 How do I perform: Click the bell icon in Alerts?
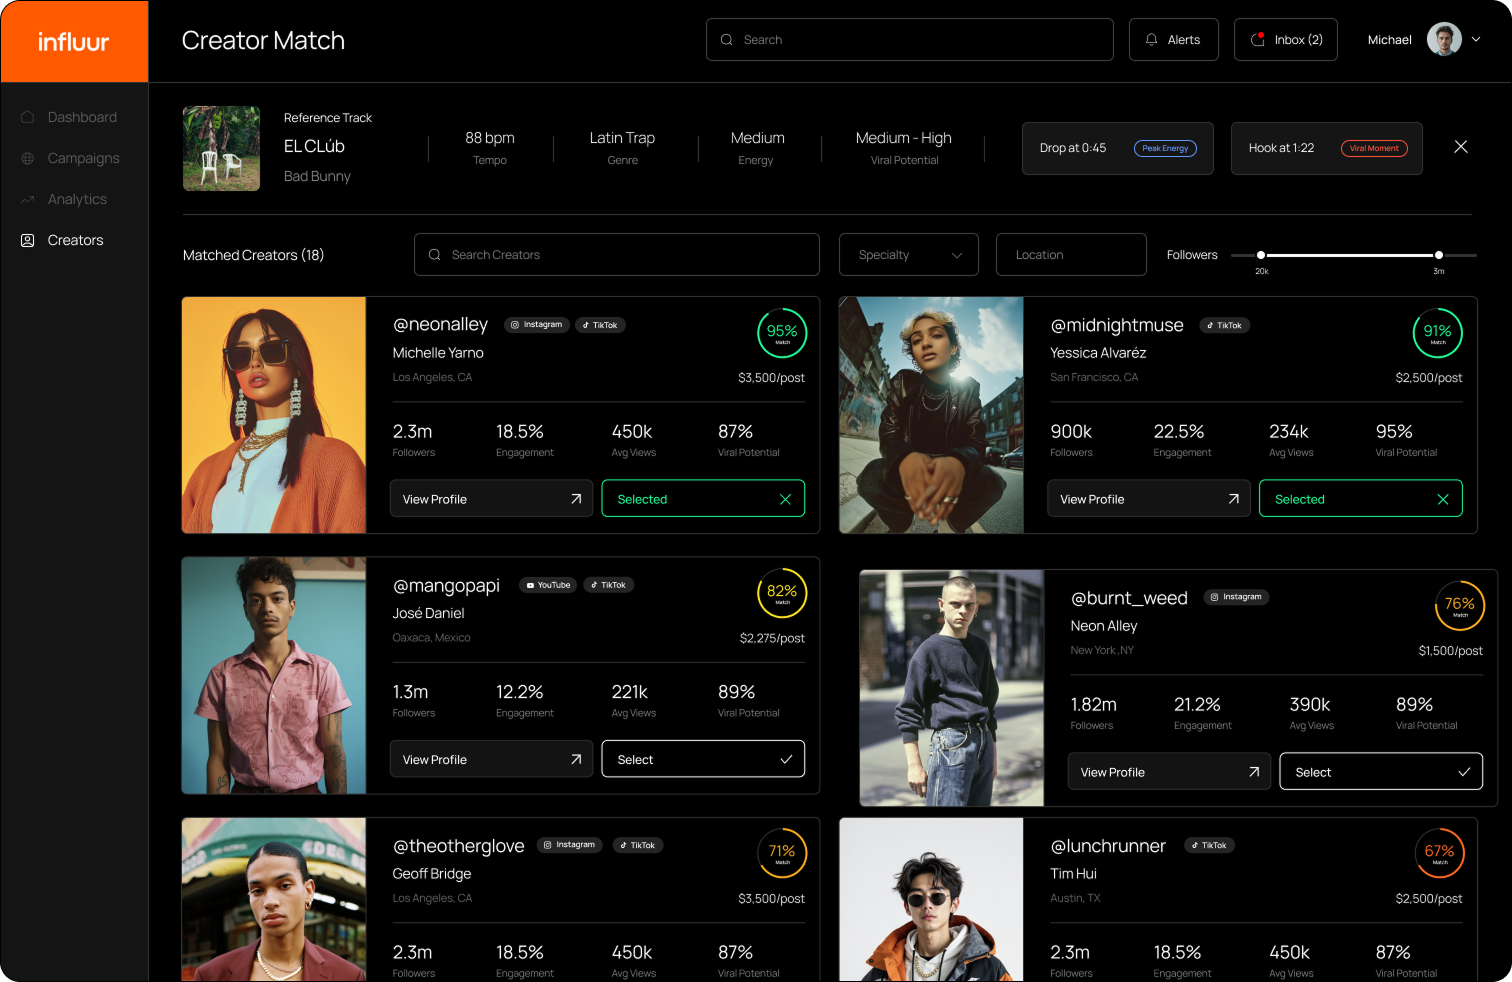click(1152, 40)
